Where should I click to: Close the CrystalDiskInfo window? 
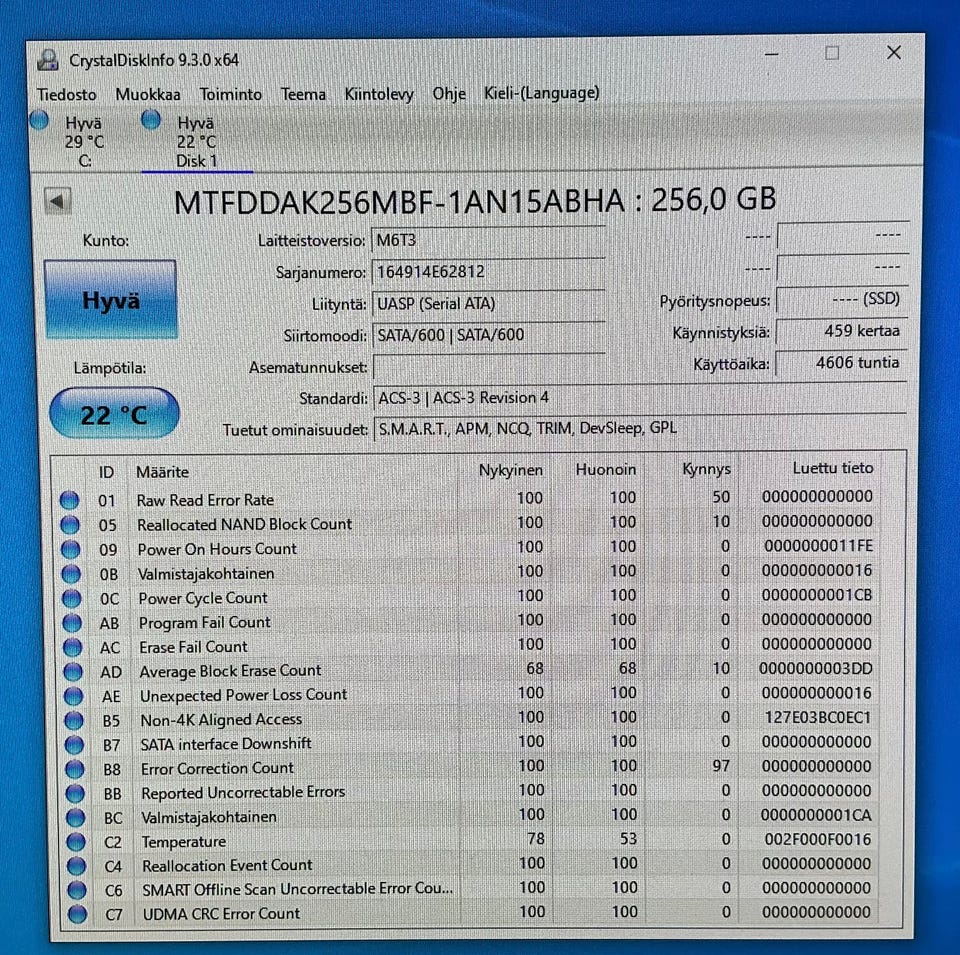click(894, 53)
